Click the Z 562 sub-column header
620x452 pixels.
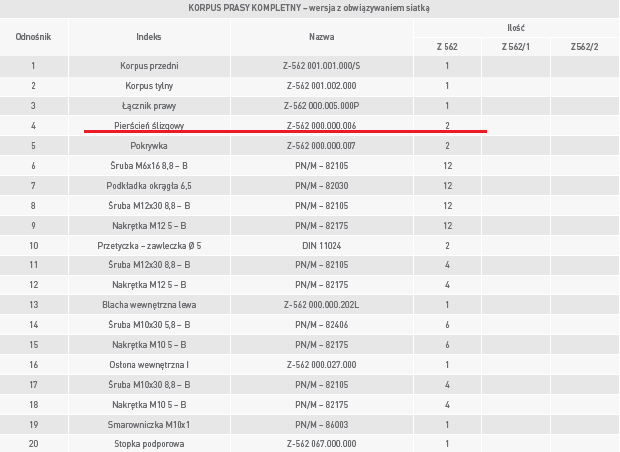pos(447,47)
